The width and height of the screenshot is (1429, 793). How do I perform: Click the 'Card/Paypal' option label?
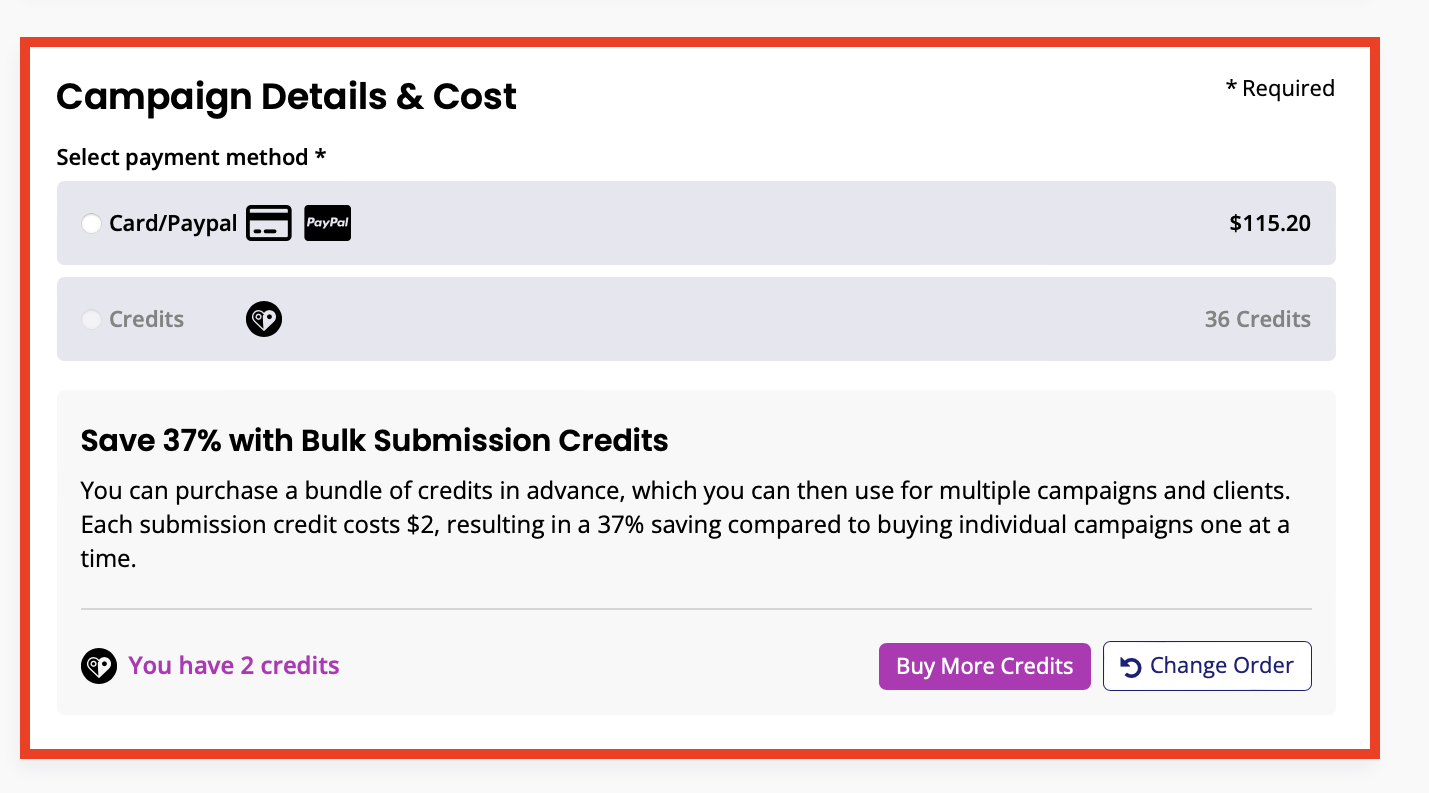click(x=173, y=223)
